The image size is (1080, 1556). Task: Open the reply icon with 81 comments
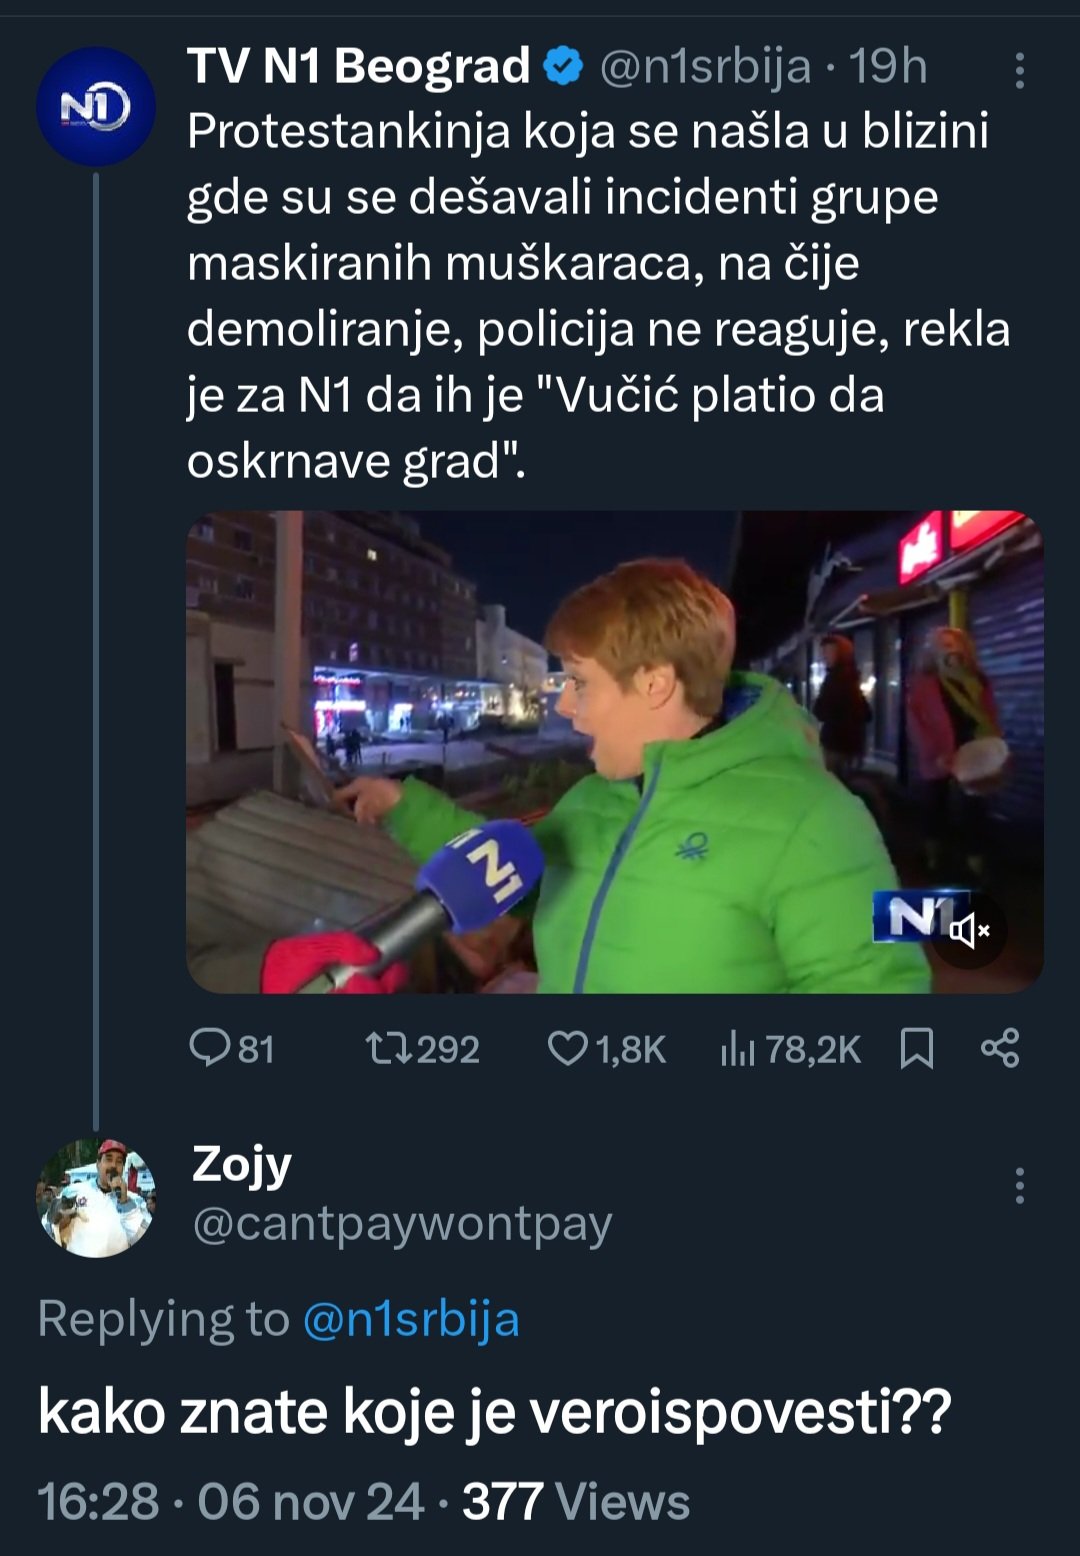[x=210, y=1048]
